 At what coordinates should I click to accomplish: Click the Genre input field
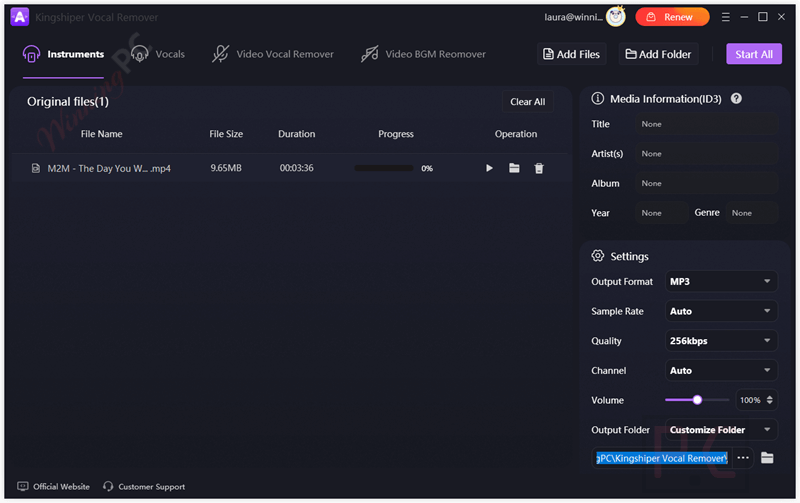752,213
